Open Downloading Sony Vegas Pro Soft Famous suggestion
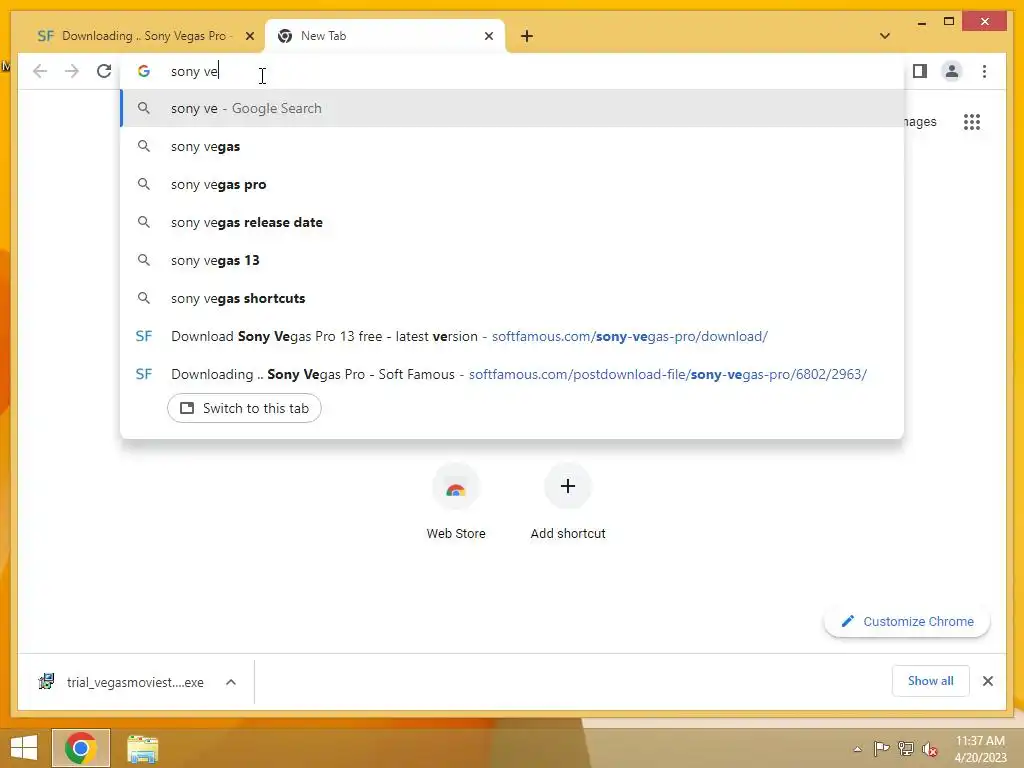This screenshot has width=1024, height=768. click(512, 374)
